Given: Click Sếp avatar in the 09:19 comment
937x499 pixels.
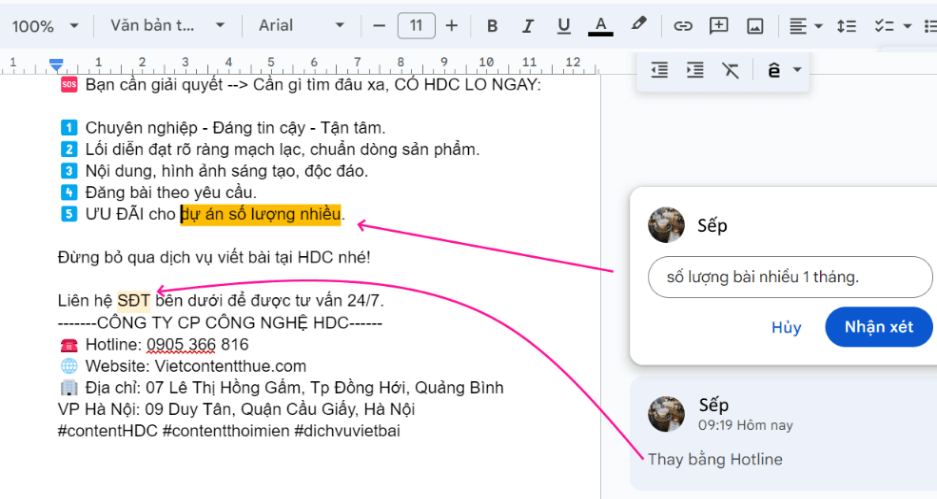Looking at the screenshot, I should tap(666, 414).
